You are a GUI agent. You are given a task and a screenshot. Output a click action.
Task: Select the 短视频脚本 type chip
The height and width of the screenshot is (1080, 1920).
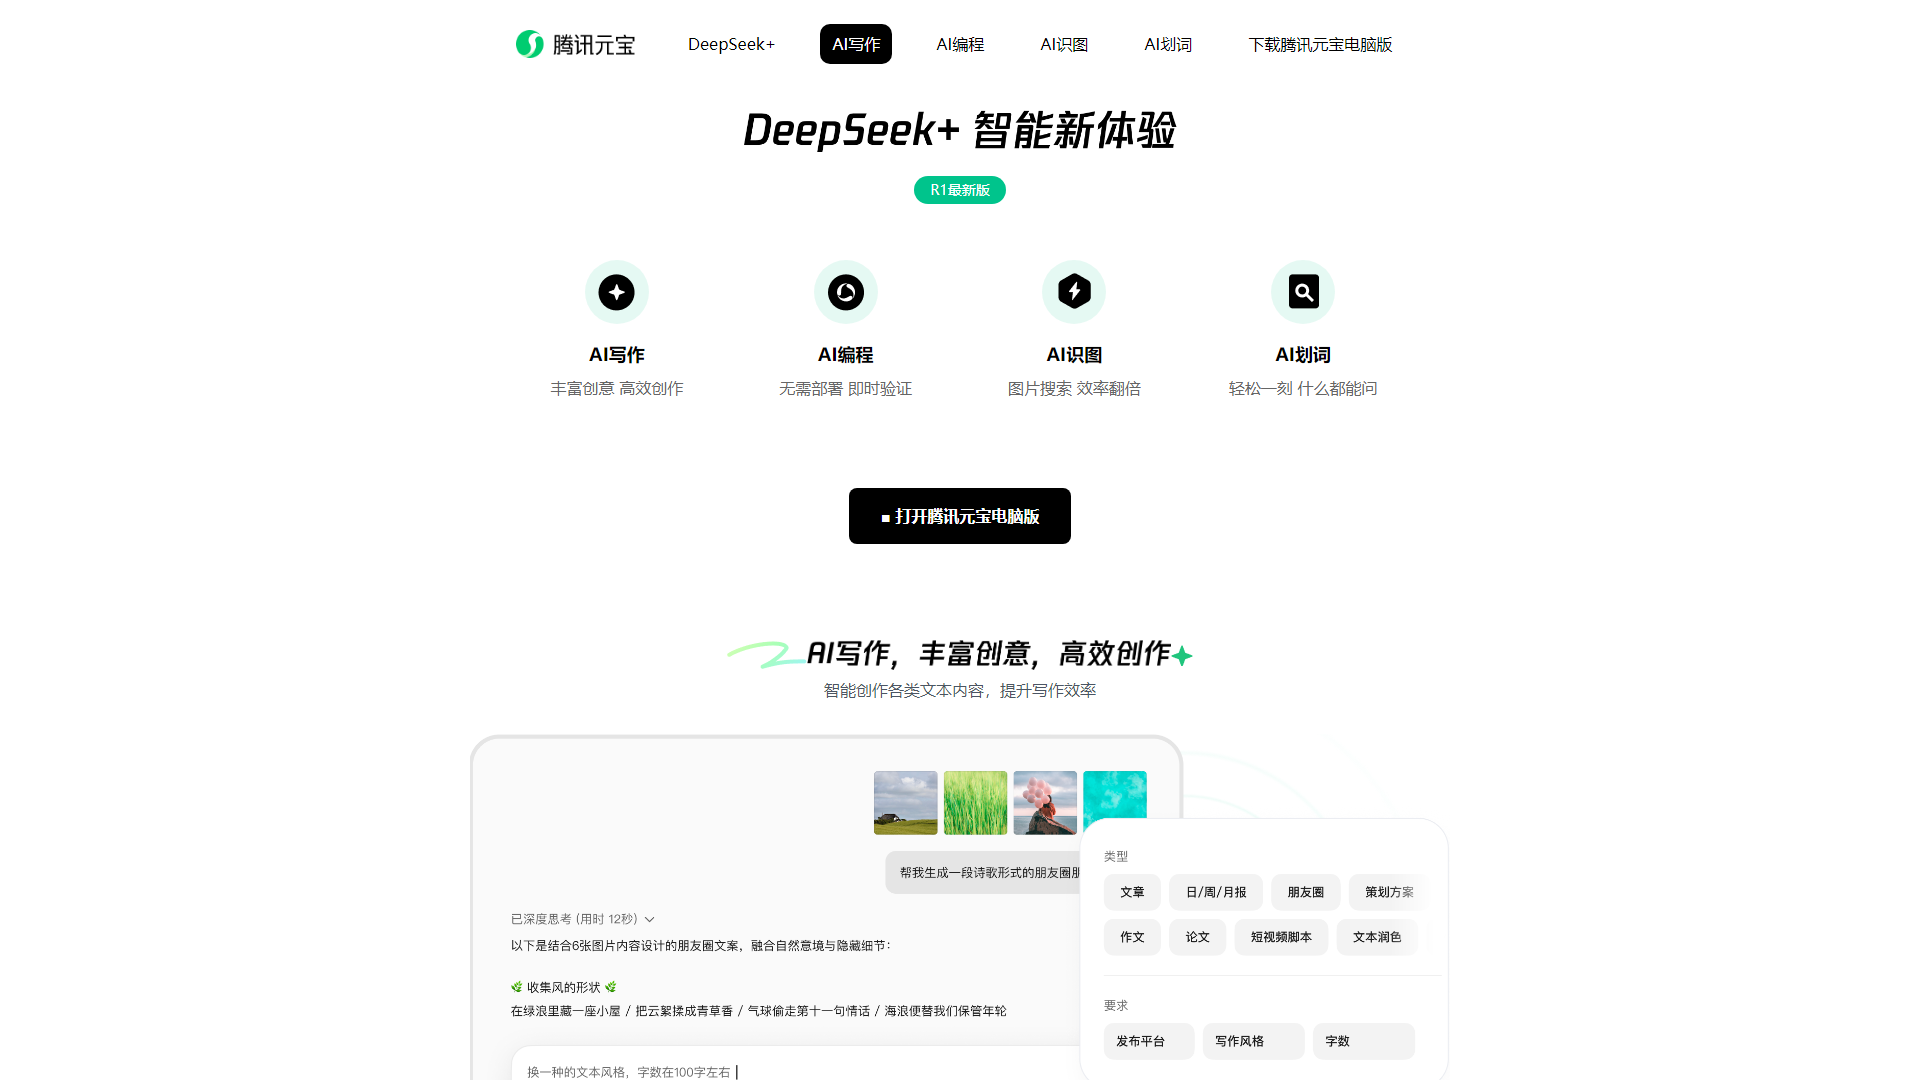tap(1281, 937)
